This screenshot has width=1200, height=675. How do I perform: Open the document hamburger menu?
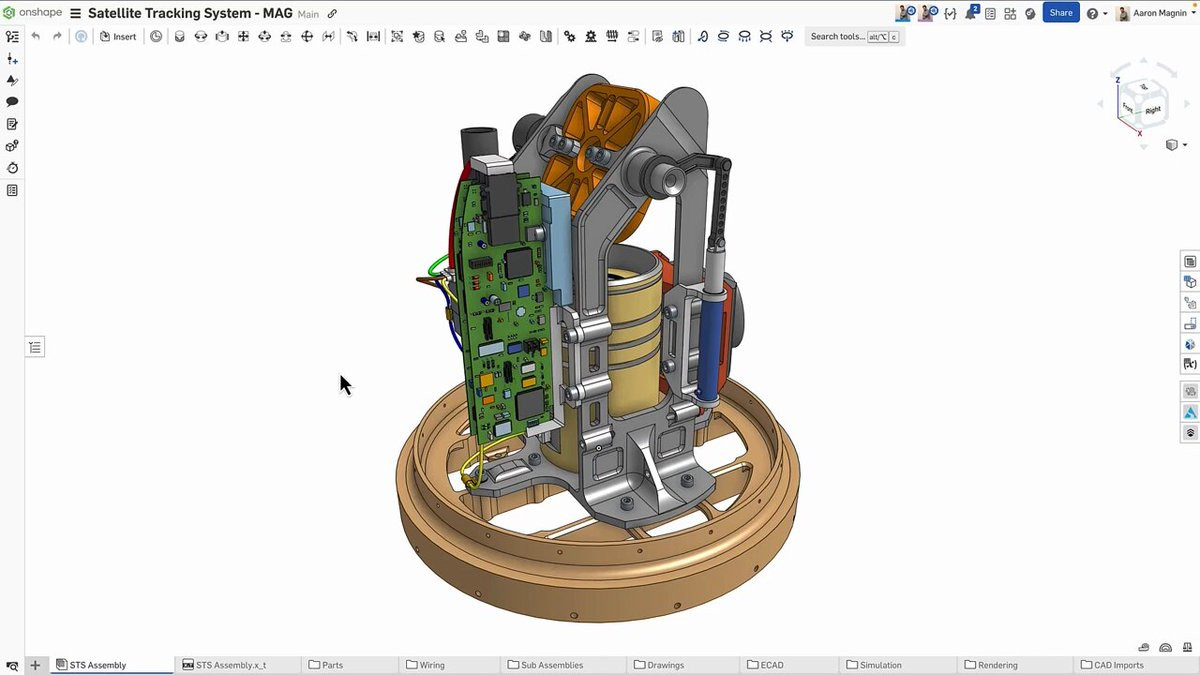click(x=75, y=14)
